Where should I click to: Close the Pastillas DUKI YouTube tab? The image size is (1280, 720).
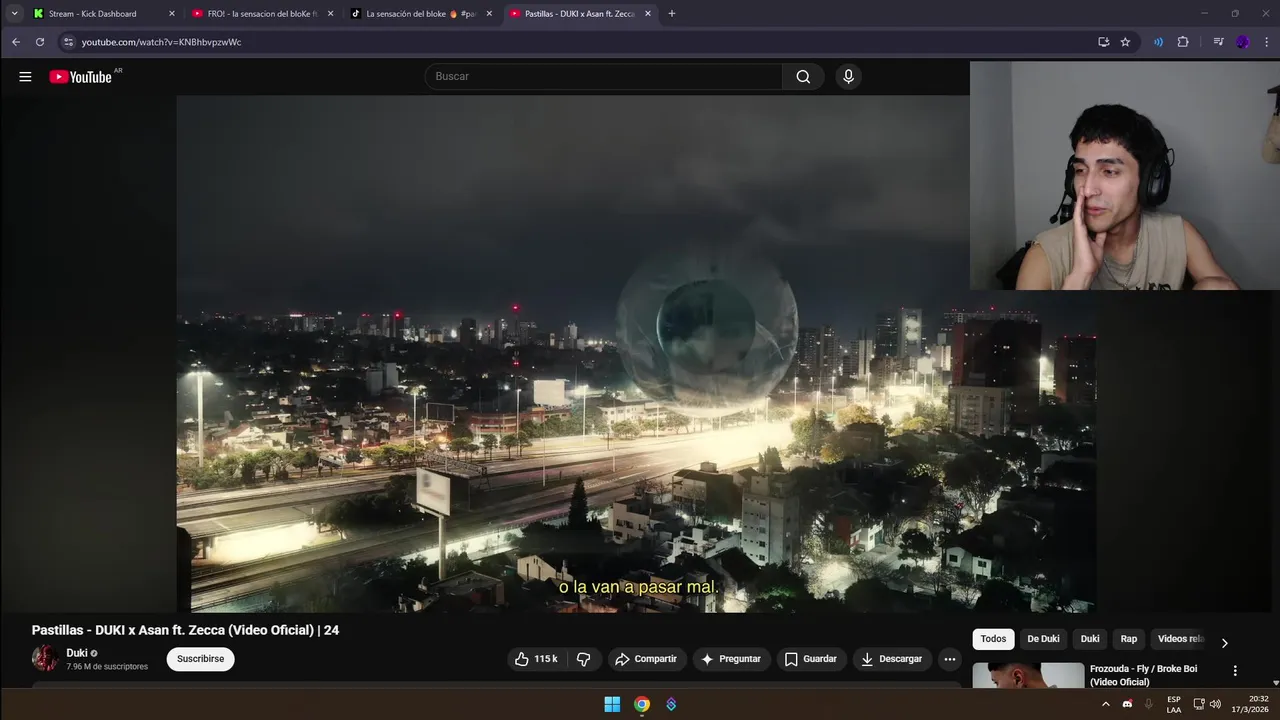tap(648, 14)
